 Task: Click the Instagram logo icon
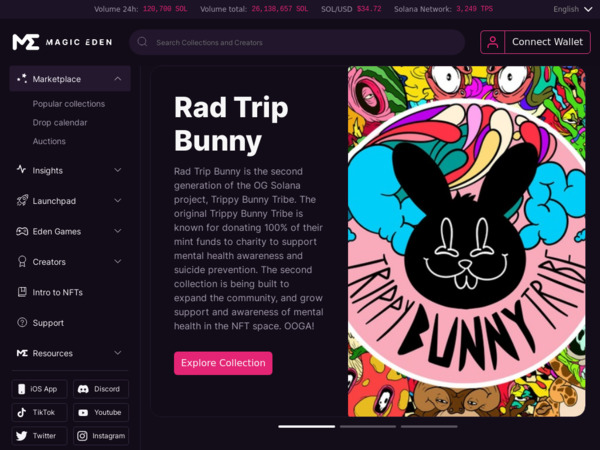[x=82, y=436]
